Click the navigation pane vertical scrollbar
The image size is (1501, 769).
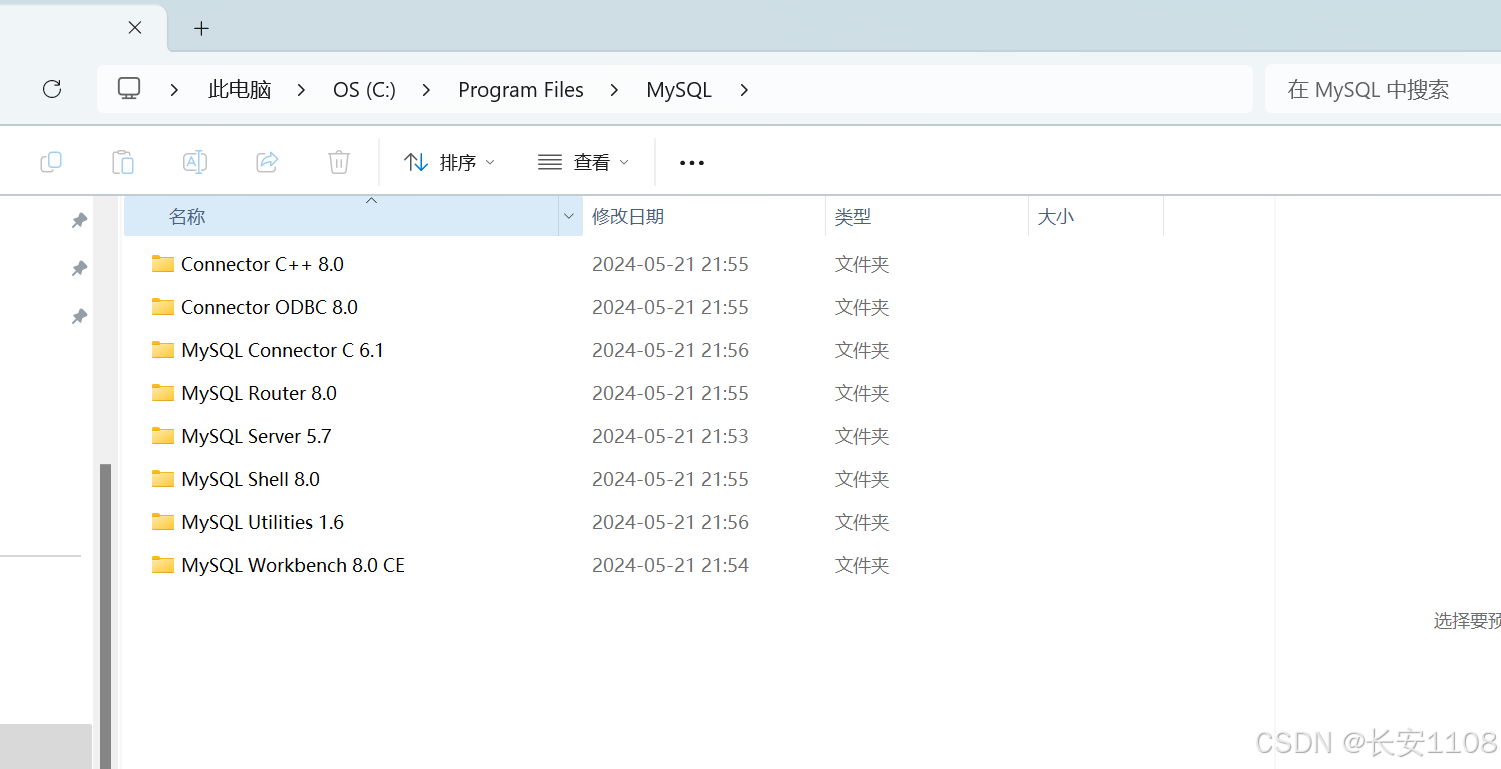click(105, 615)
